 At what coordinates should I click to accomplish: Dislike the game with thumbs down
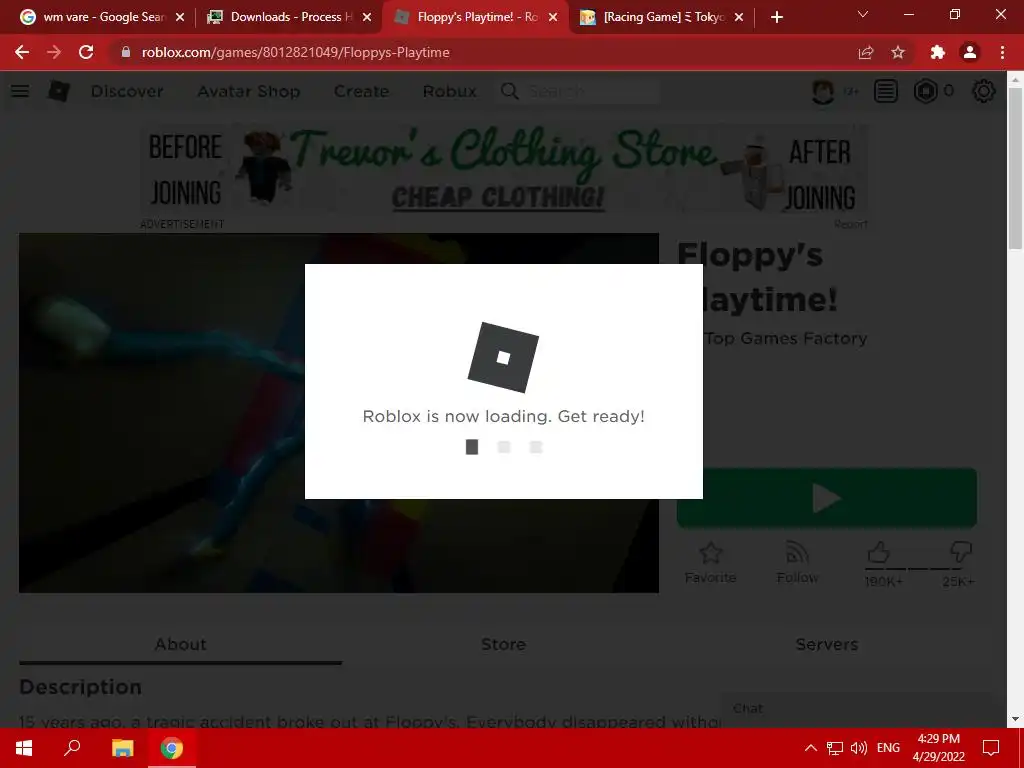(x=961, y=552)
